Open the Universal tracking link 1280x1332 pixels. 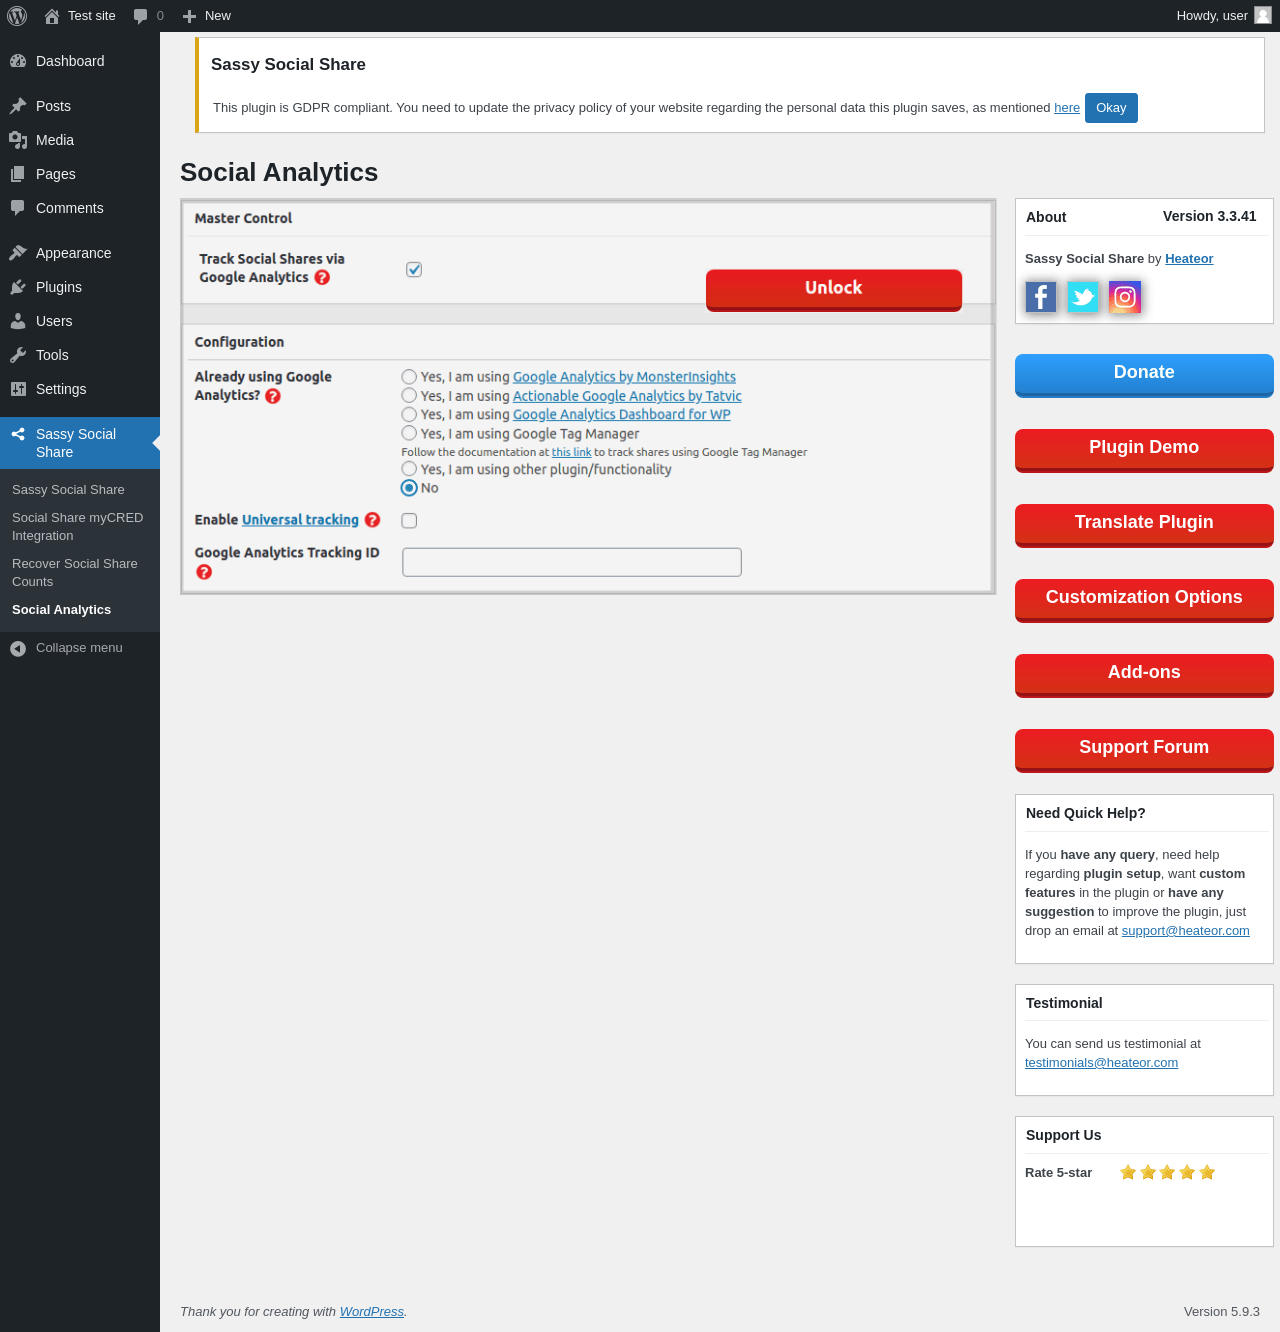click(300, 520)
